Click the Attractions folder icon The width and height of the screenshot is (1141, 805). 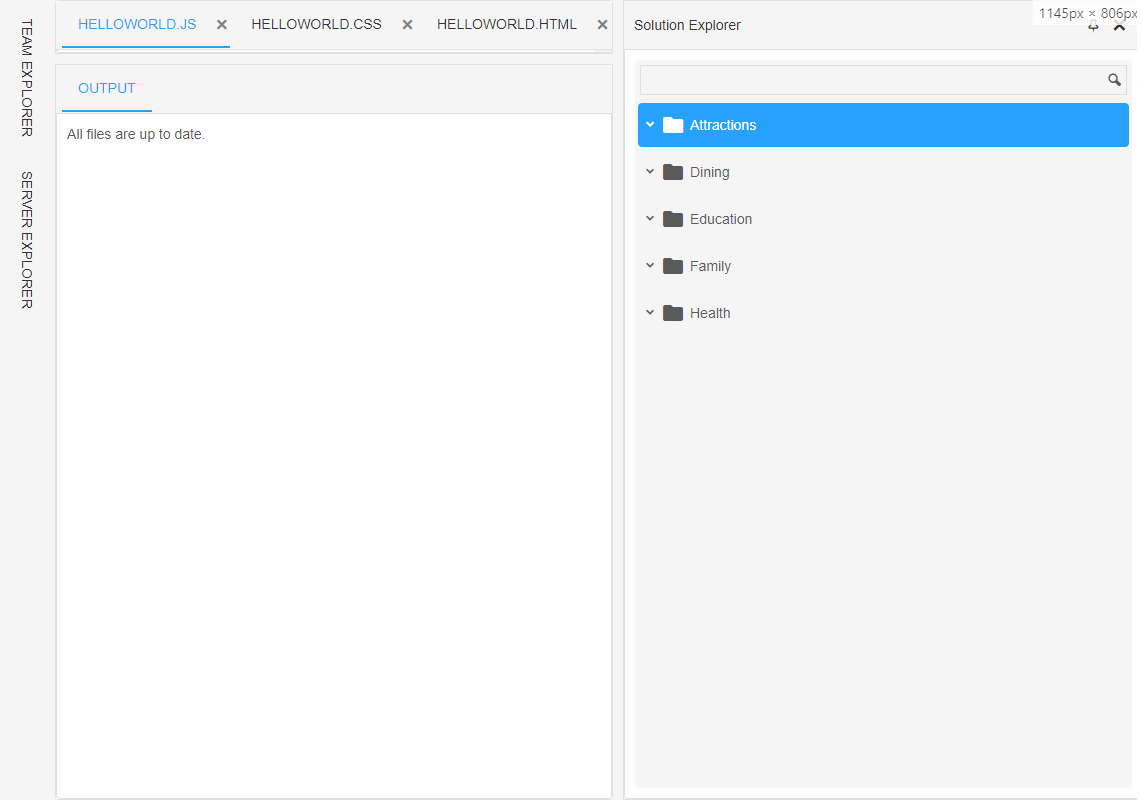[673, 125]
